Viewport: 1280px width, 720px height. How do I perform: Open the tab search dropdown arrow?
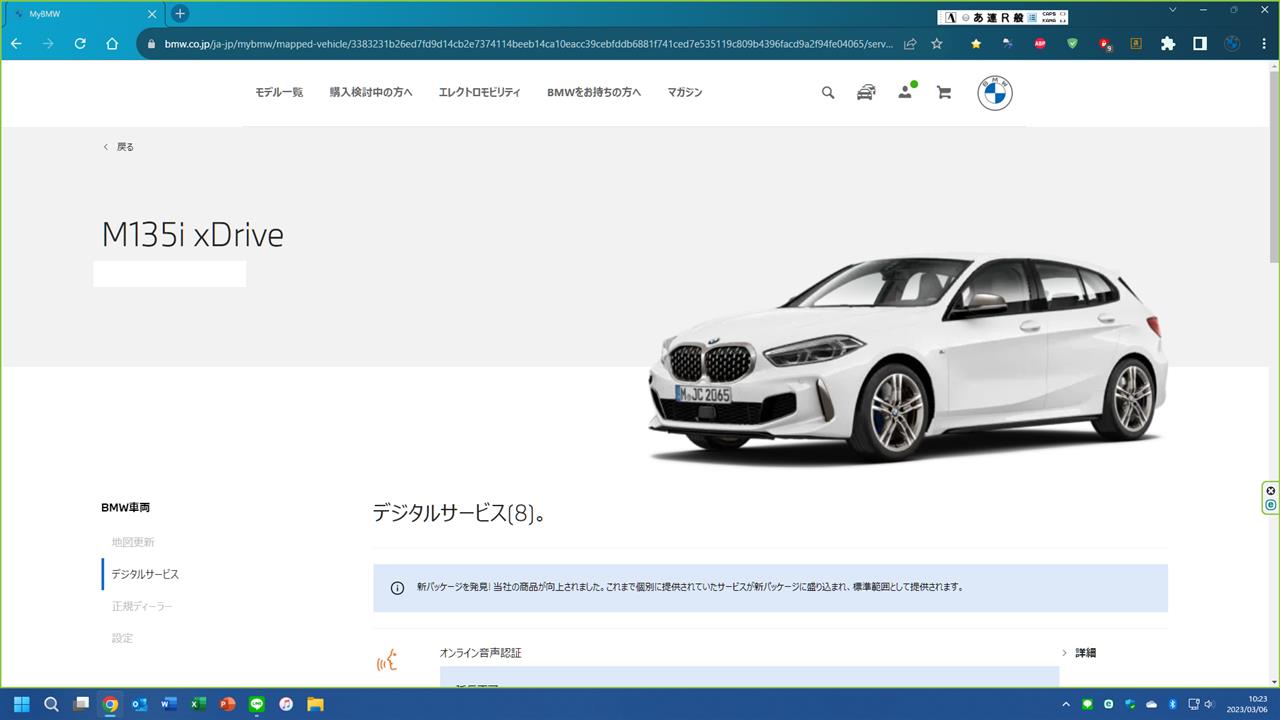pyautogui.click(x=1174, y=10)
